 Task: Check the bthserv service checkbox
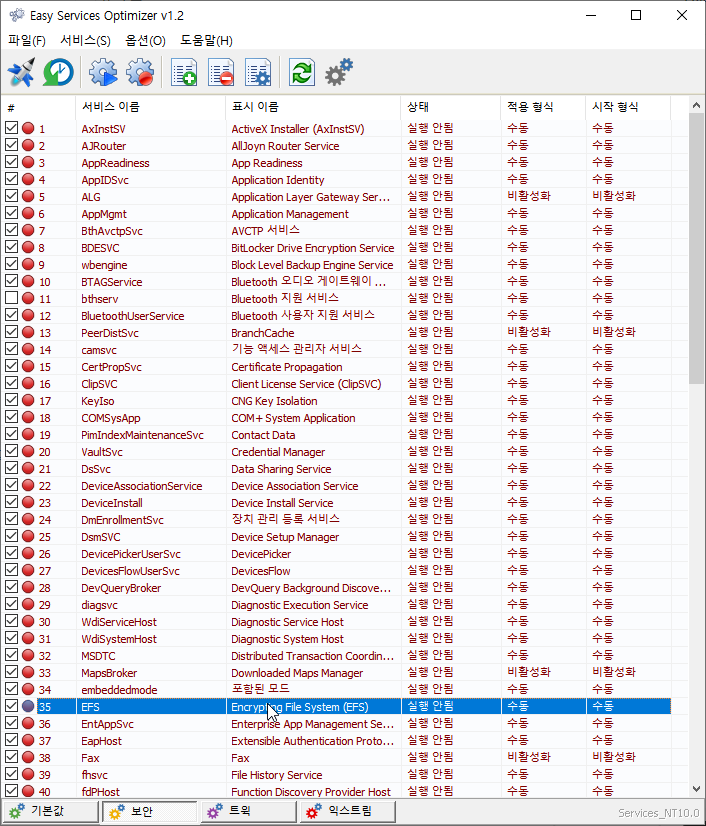pyautogui.click(x=12, y=298)
